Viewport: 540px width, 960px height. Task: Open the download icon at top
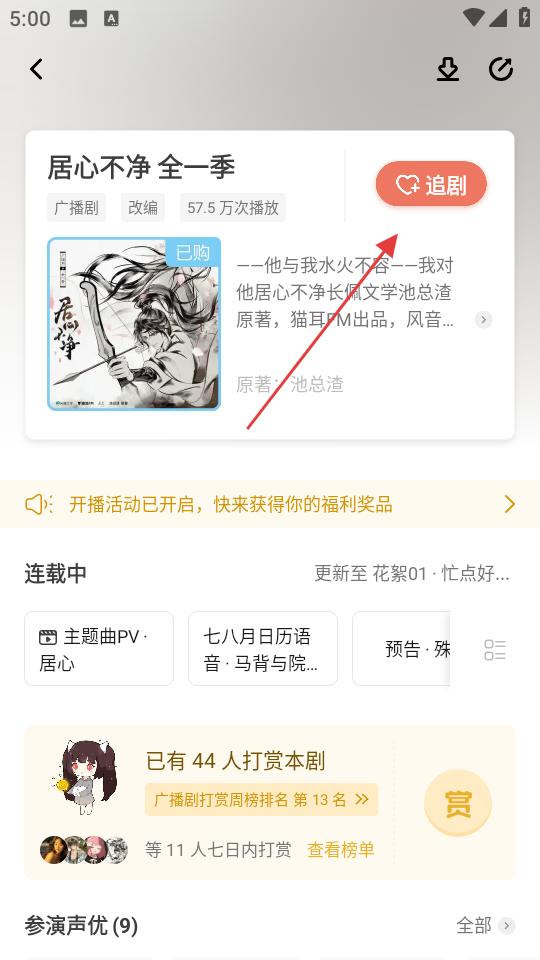coord(448,69)
